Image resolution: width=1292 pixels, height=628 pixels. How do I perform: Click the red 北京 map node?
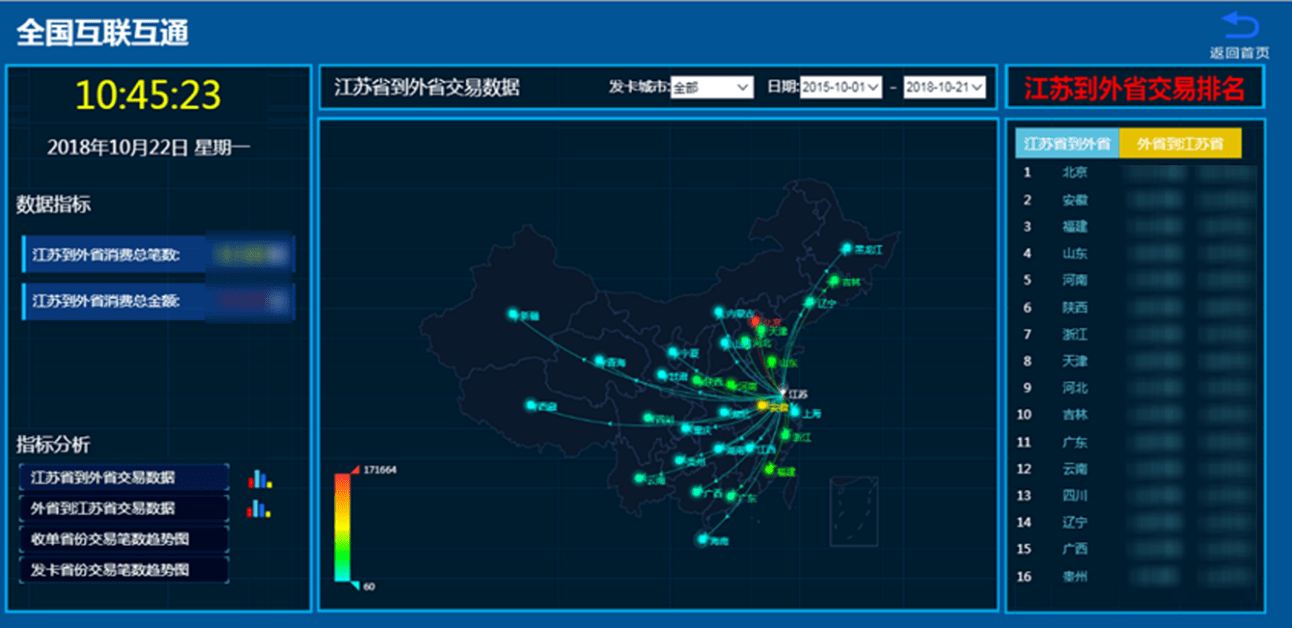click(x=756, y=321)
